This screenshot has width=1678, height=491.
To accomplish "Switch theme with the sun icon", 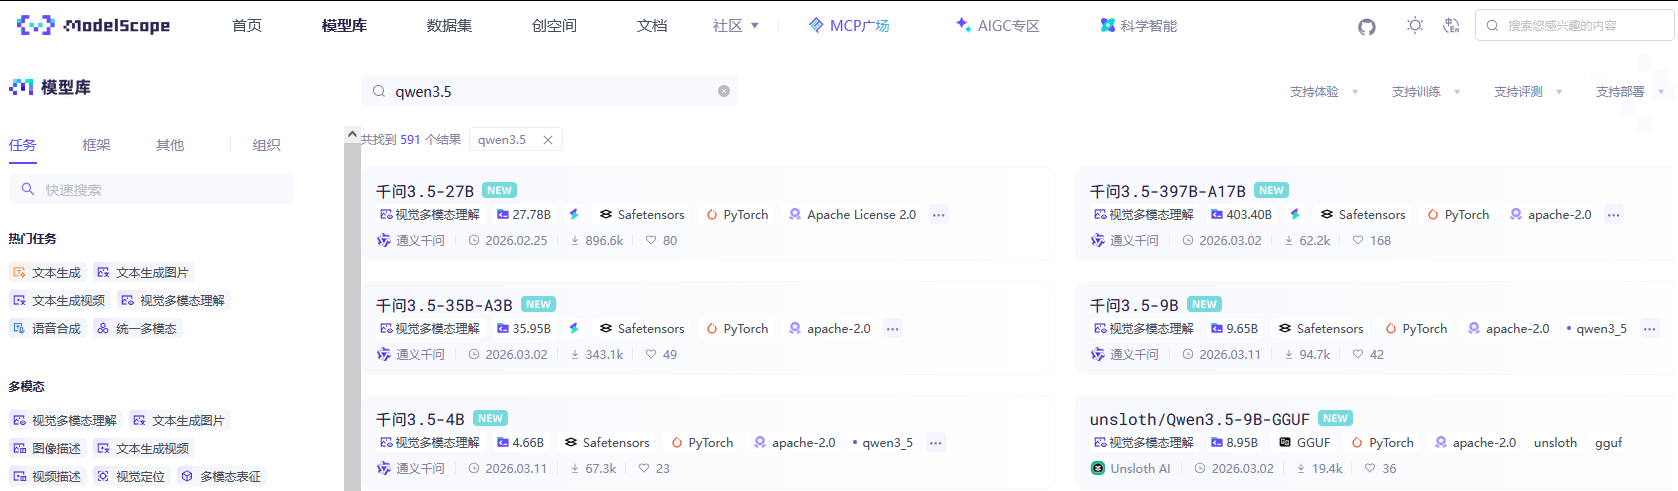I will tap(1414, 25).
